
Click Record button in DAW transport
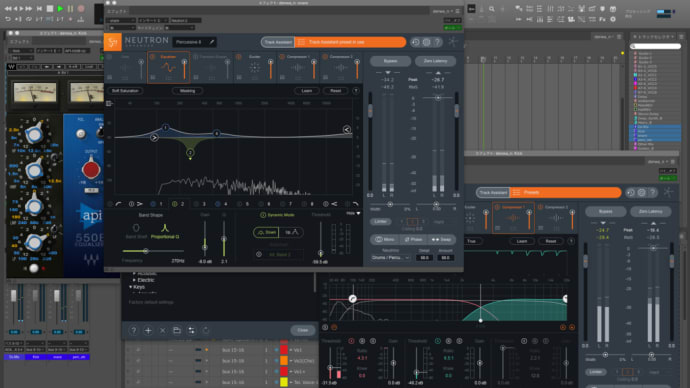coord(81,8)
